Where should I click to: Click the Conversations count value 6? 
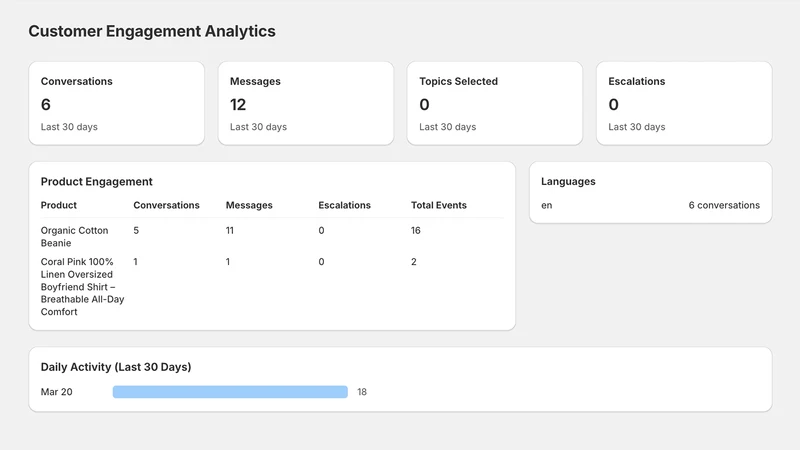(x=46, y=105)
